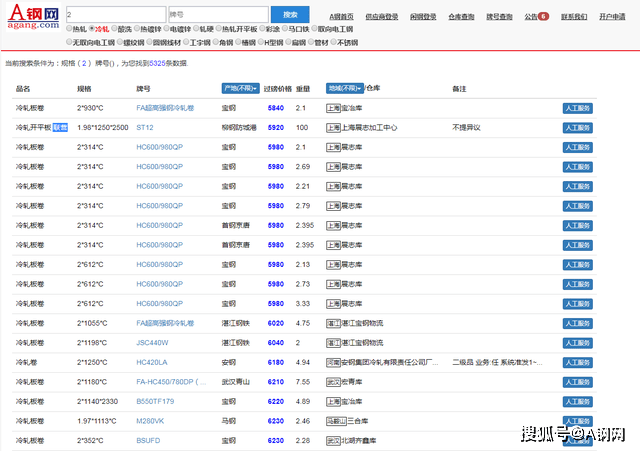640x451 pixels.
Task: Open the JSC440W grade link
Action: pyautogui.click(x=152, y=343)
